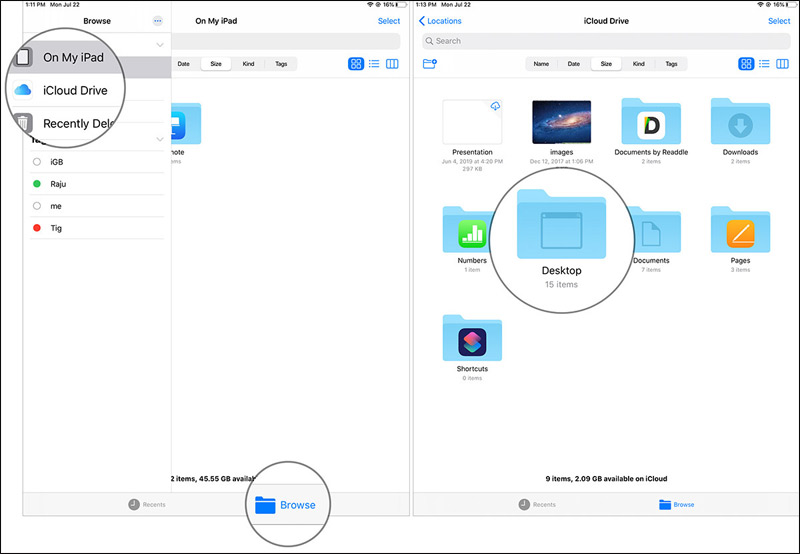Open Browse tab in iCloud Drive window

(x=677, y=505)
